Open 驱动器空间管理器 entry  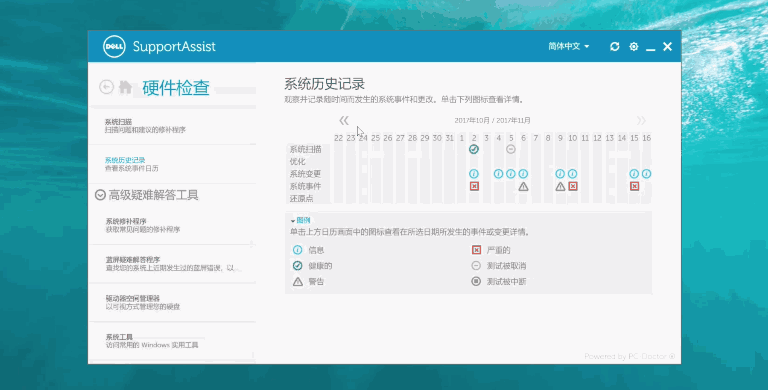172,302
